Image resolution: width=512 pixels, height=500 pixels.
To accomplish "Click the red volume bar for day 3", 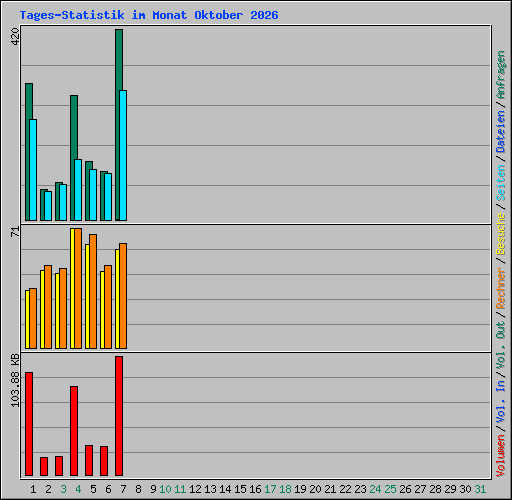I will coord(59,466).
